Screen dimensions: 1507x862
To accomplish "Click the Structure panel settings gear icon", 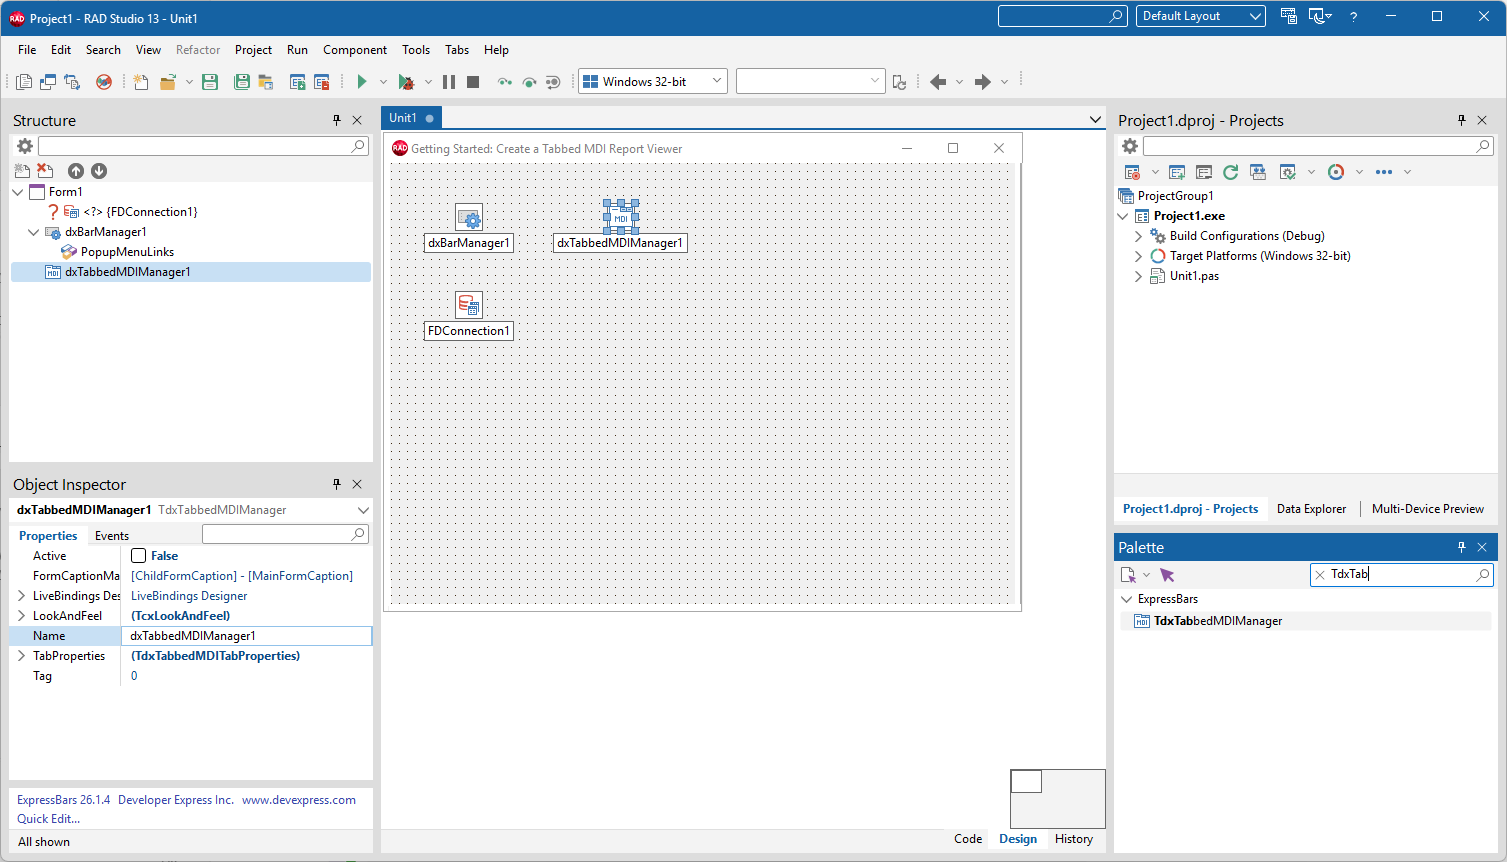I will (25, 146).
